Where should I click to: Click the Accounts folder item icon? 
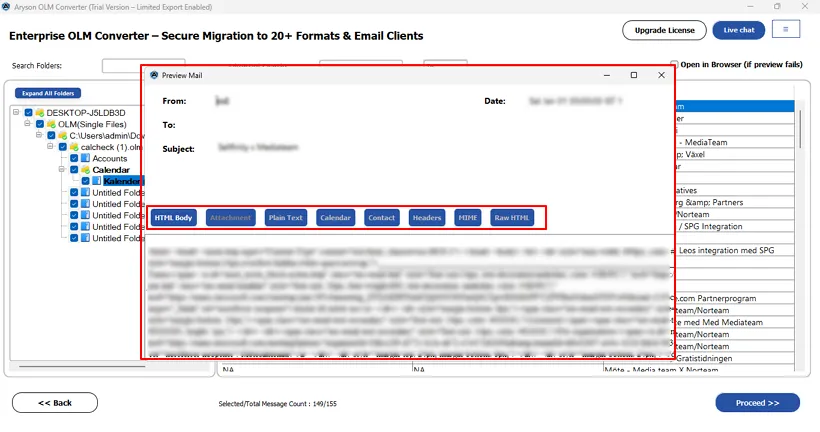coord(85,158)
